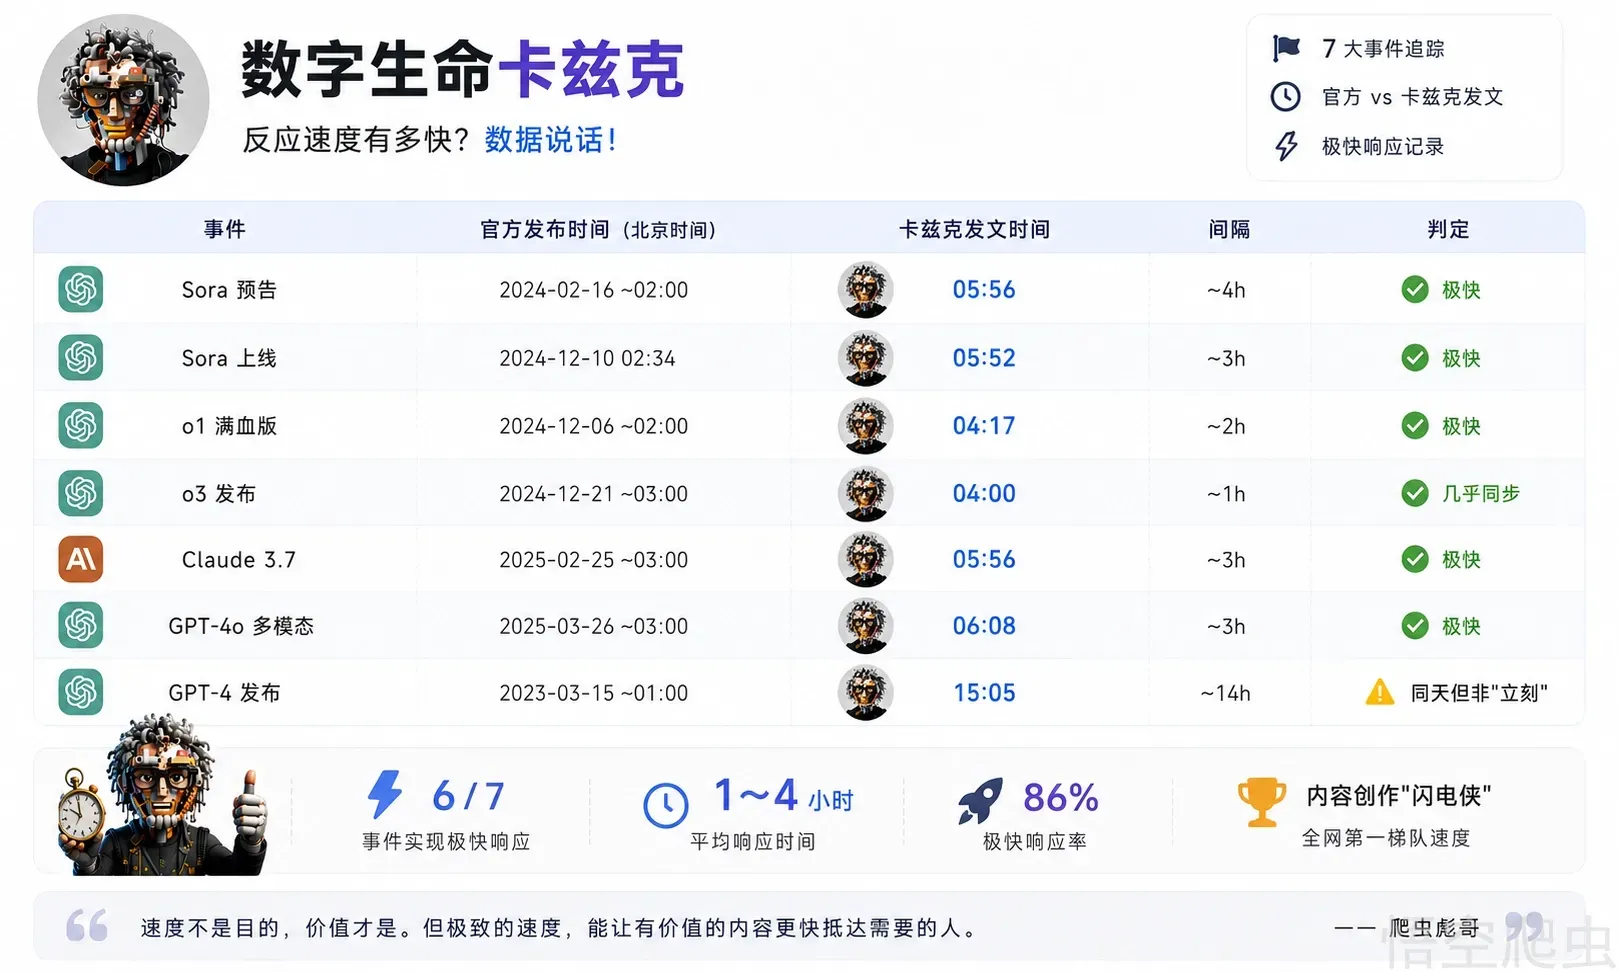Click the avatar next to 05:56 in Sora 预告 row

(x=866, y=290)
